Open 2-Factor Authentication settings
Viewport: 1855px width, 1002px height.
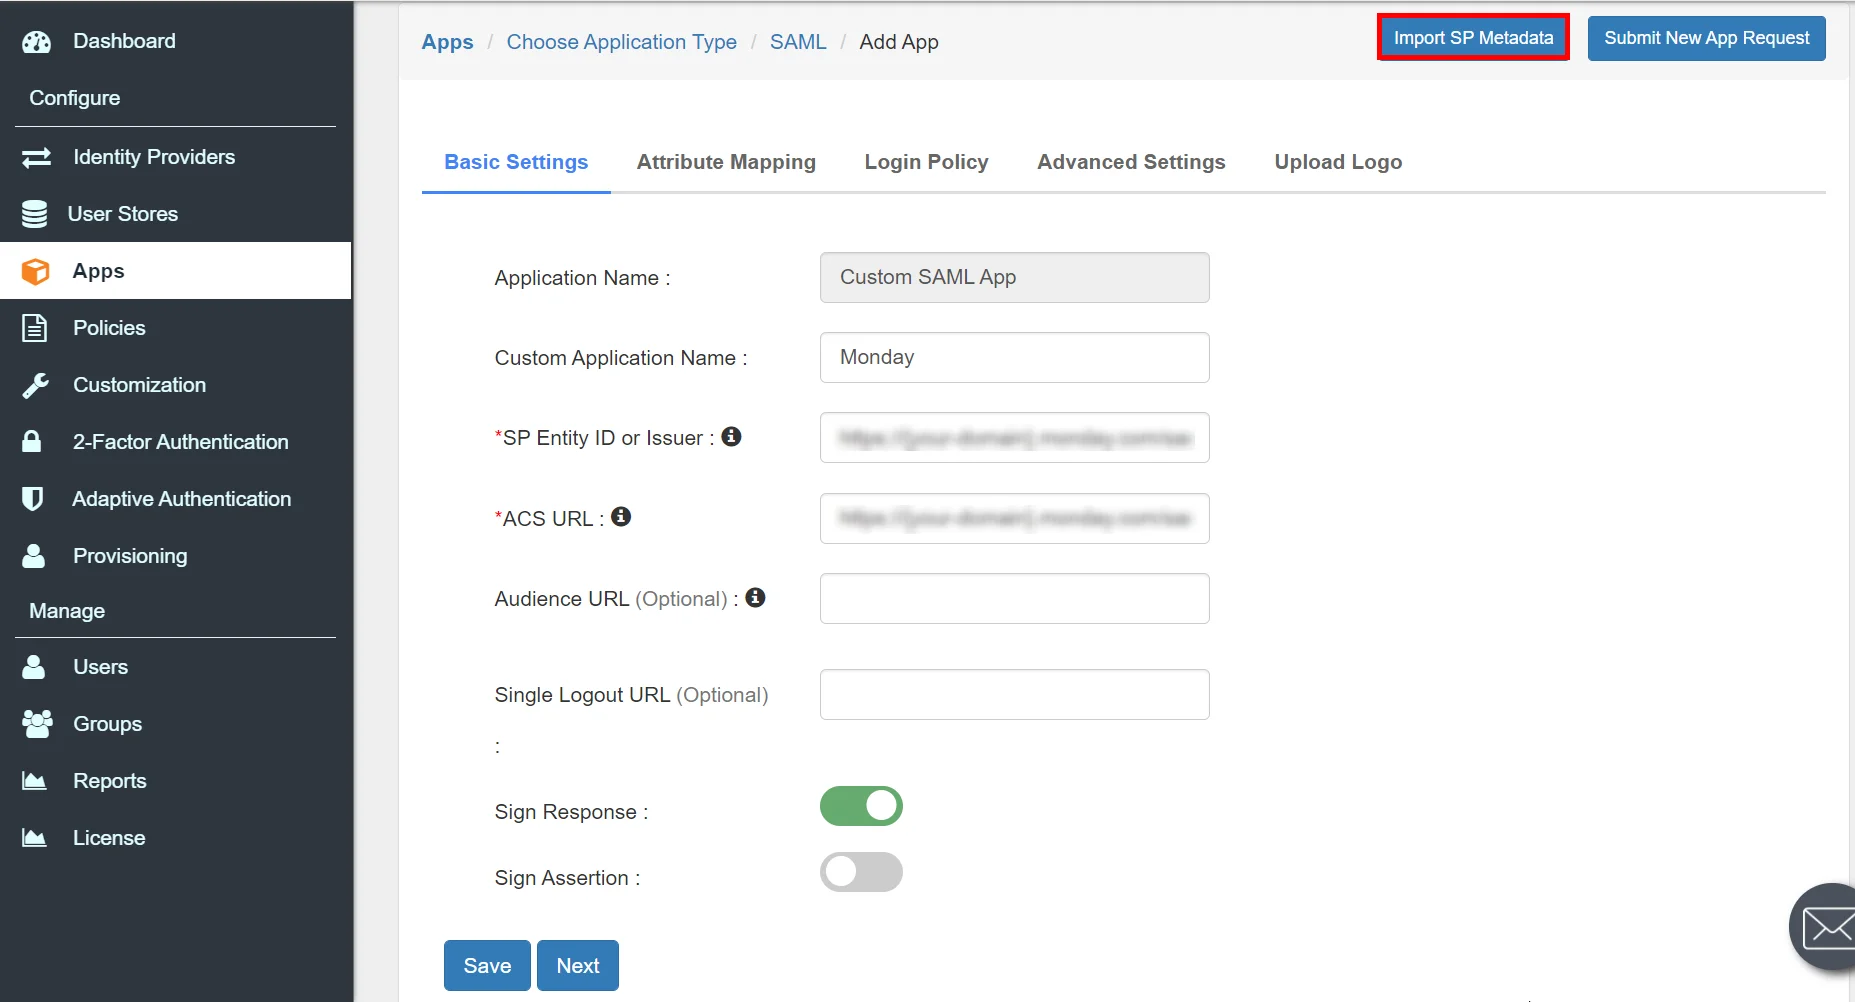click(31, 441)
